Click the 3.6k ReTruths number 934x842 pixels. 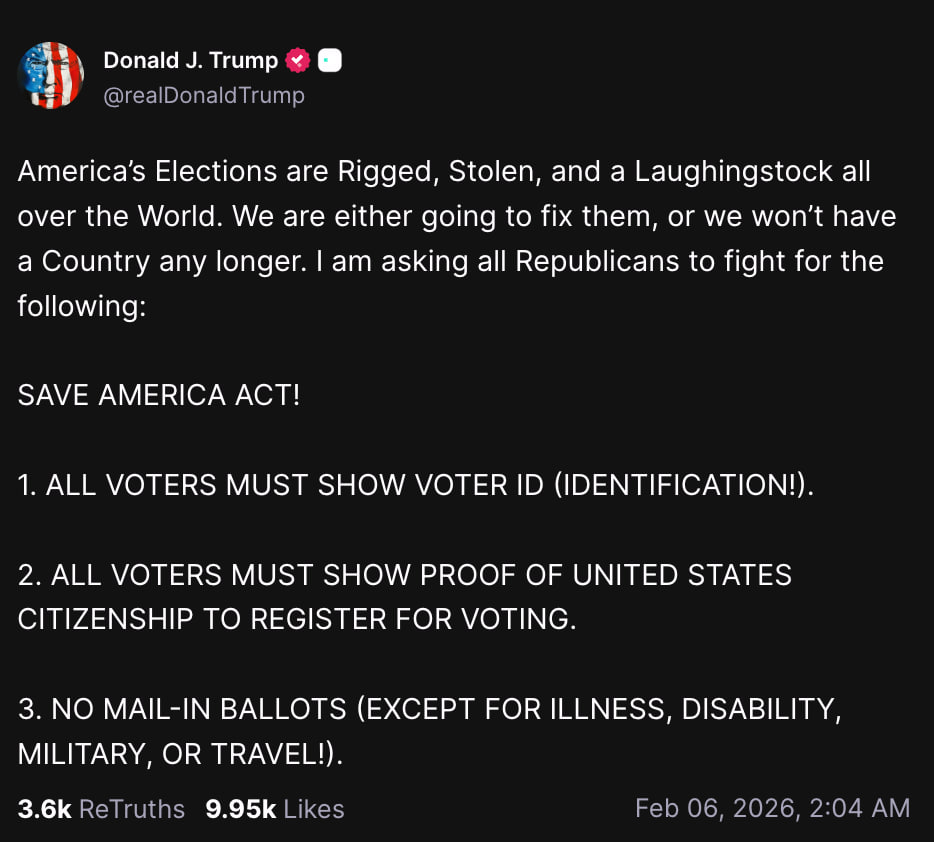pyautogui.click(x=44, y=809)
